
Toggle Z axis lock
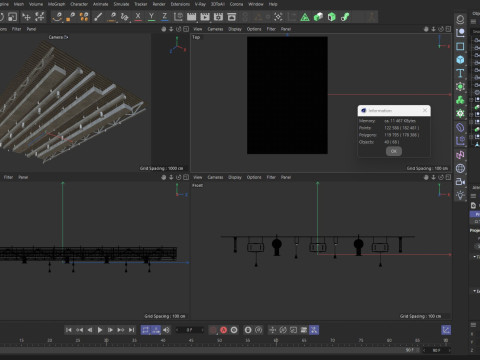[x=164, y=17]
